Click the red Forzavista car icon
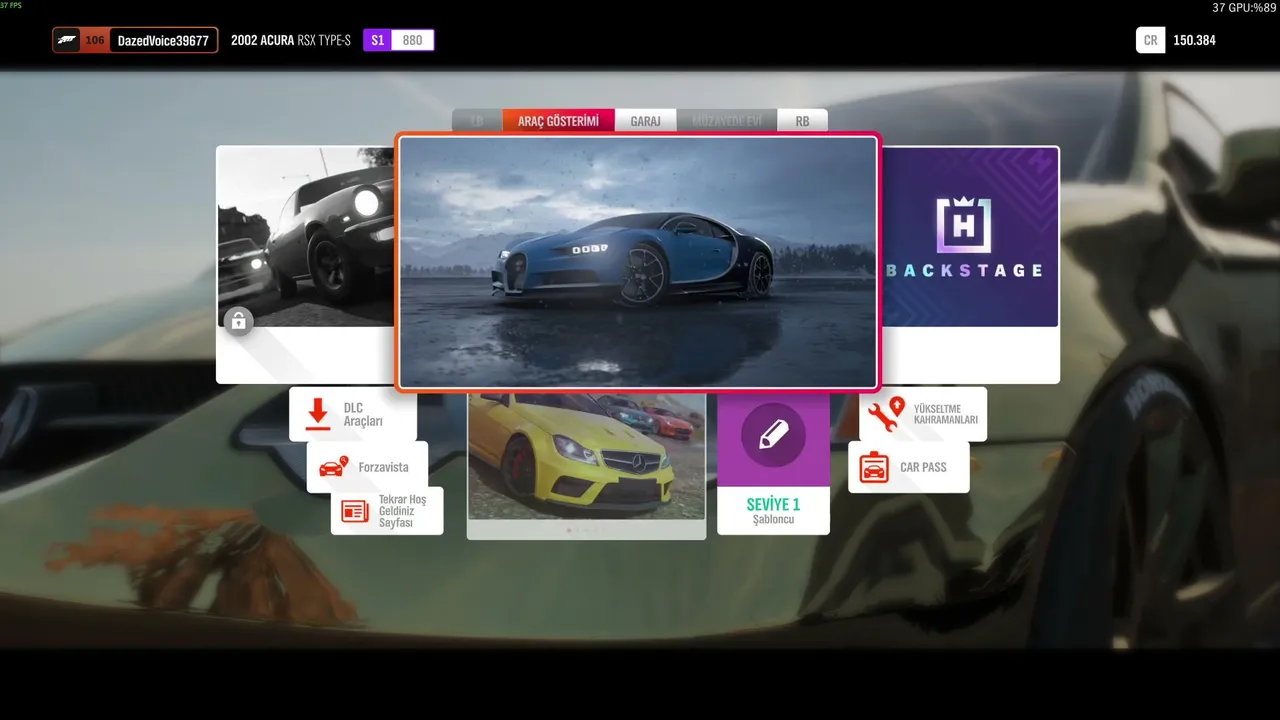This screenshot has height=720, width=1280. [x=333, y=467]
